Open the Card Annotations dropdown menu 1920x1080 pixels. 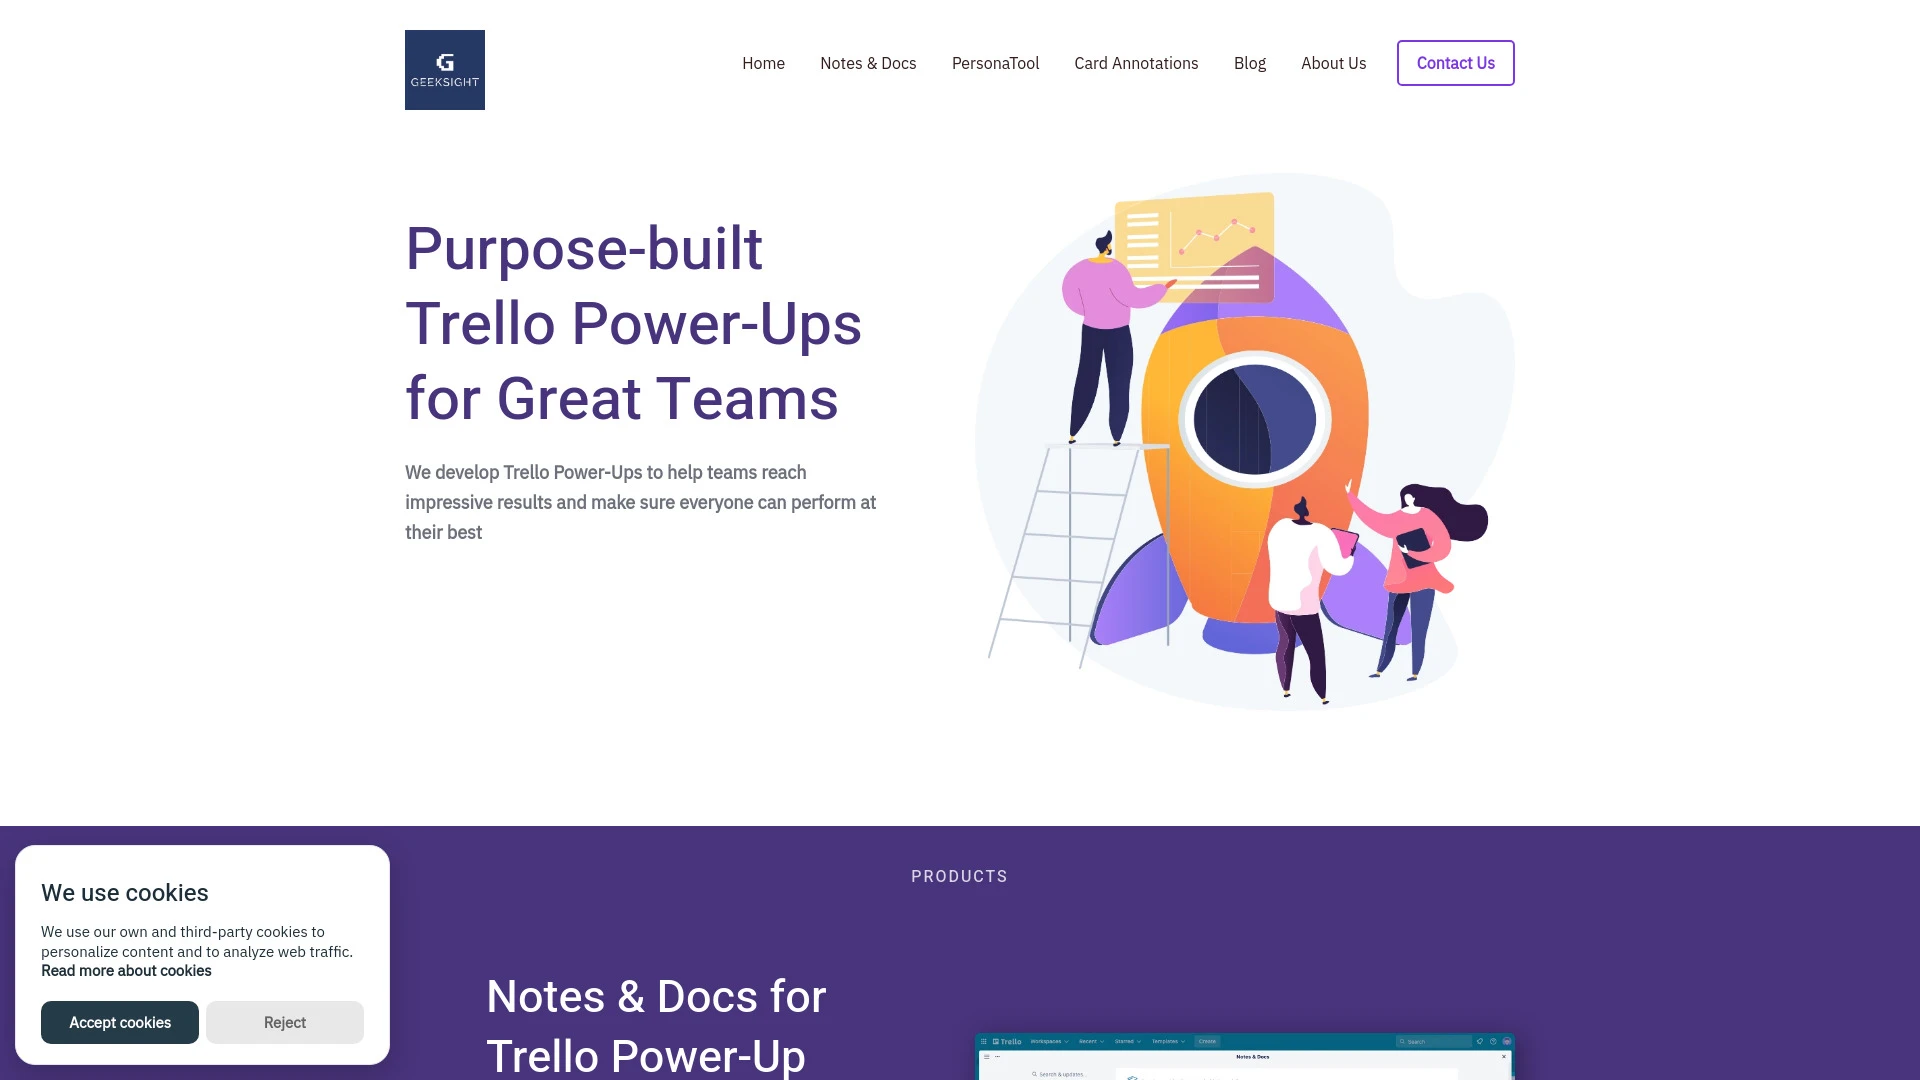click(1137, 62)
